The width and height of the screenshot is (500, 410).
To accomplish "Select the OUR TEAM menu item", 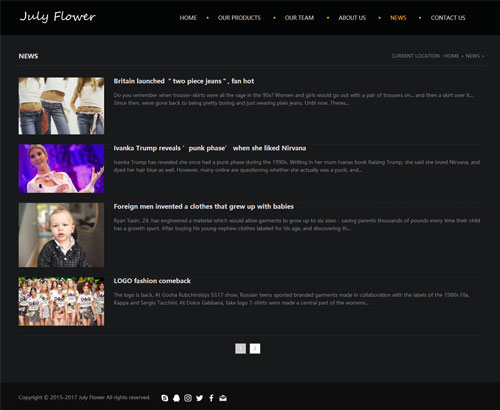I will point(299,18).
